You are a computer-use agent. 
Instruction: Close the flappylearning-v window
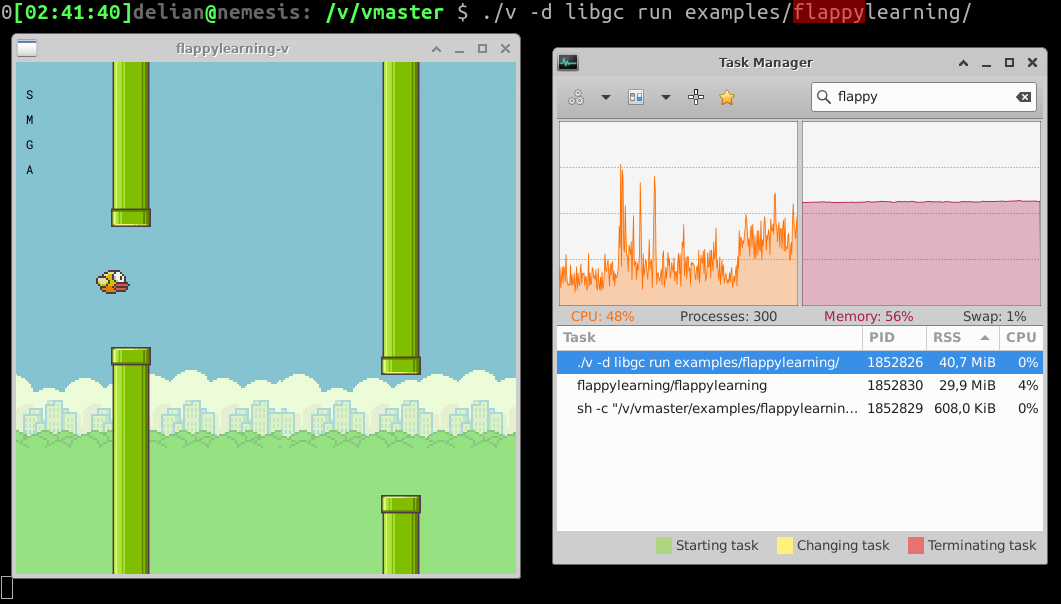coord(505,49)
